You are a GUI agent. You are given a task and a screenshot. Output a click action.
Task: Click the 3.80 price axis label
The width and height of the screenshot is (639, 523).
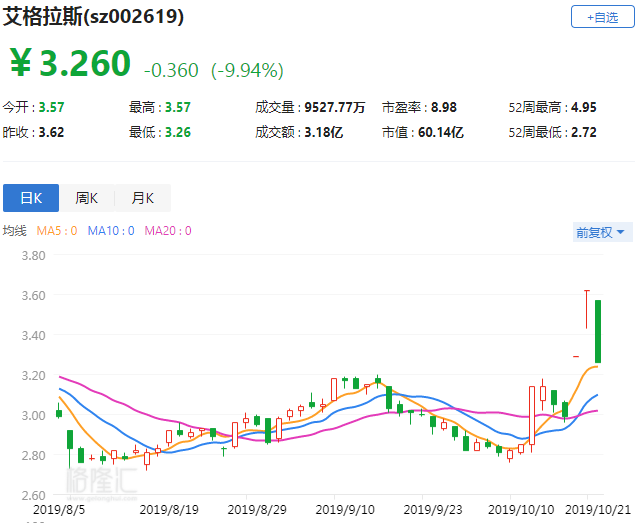pos(33,256)
